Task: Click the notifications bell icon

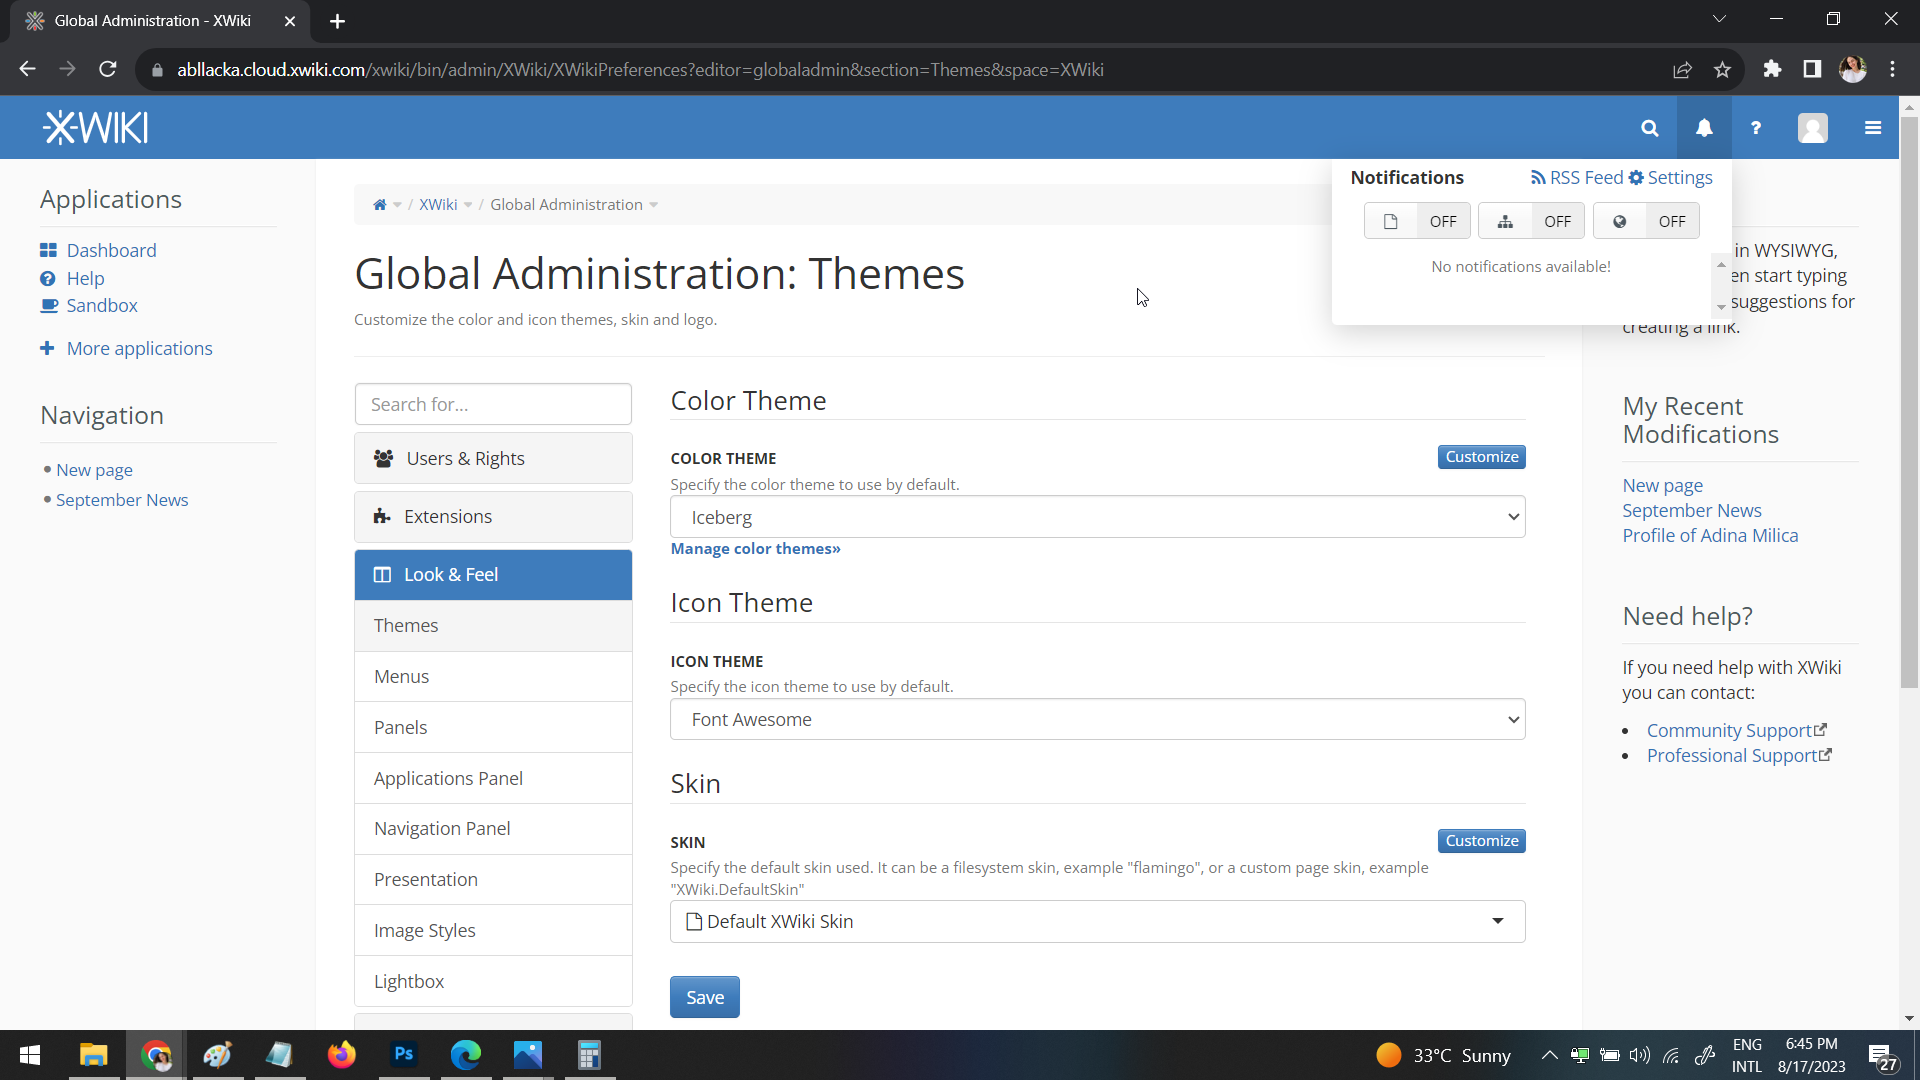Action: click(x=1704, y=128)
